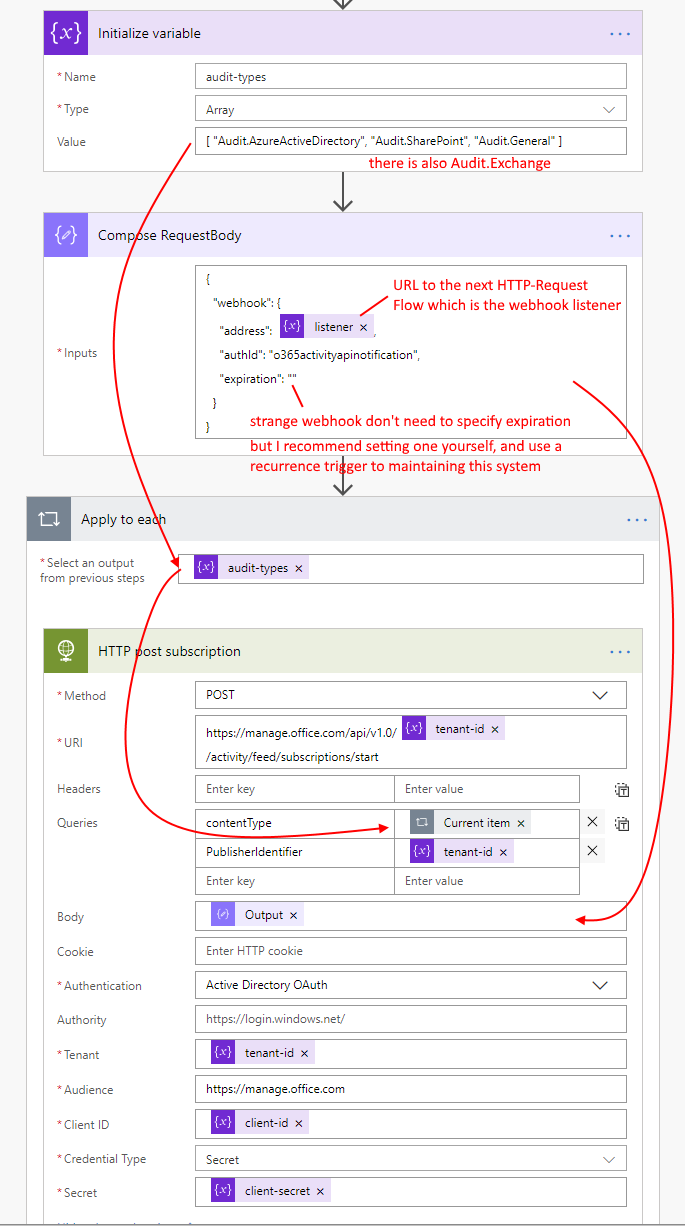Image resolution: width=685 pixels, height=1226 pixels.
Task: Remove the listener token from webhook address
Action: 364,327
